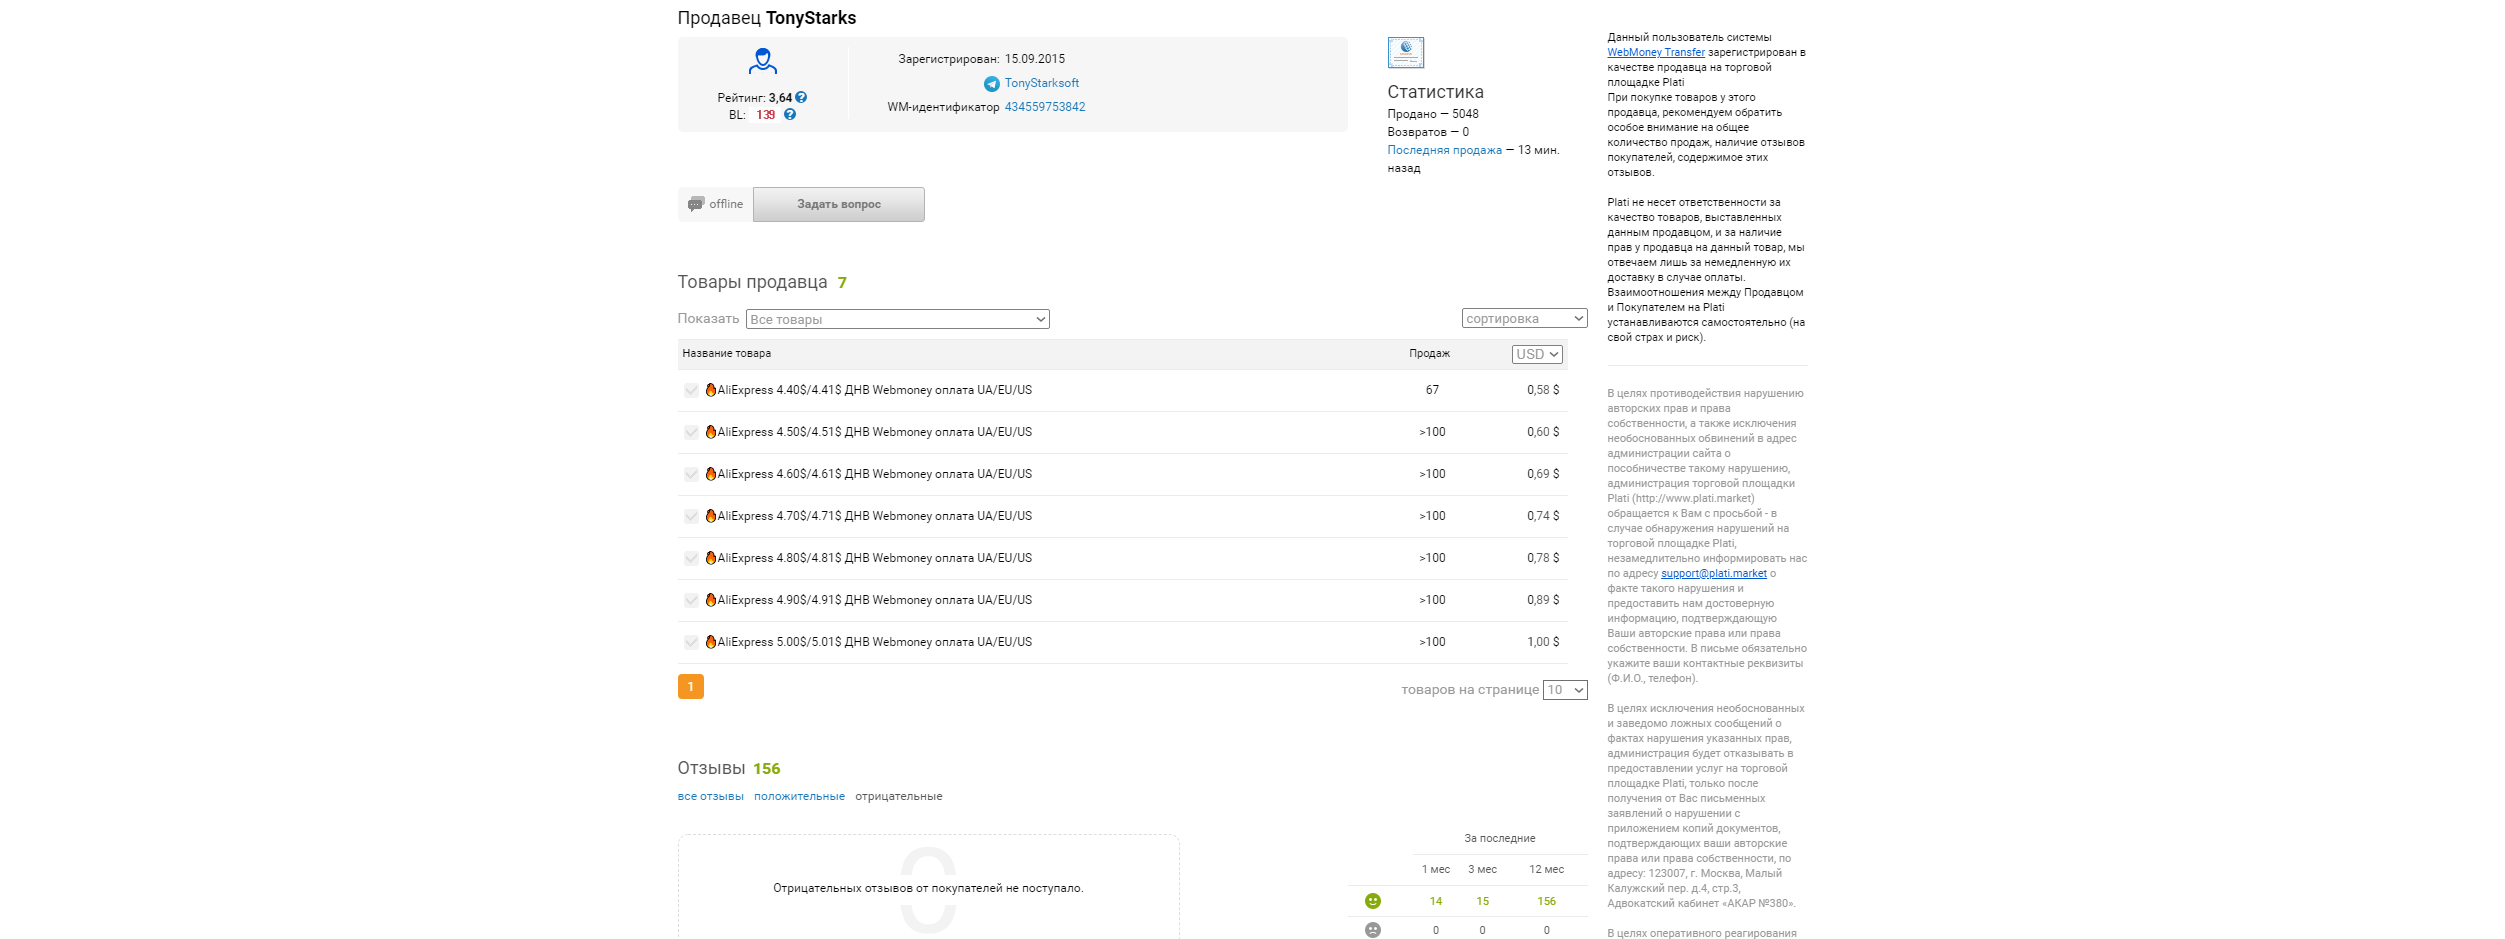Open the items-per-page dropdown showing 10
Viewport: 2505px width, 939px height.
pos(1565,690)
